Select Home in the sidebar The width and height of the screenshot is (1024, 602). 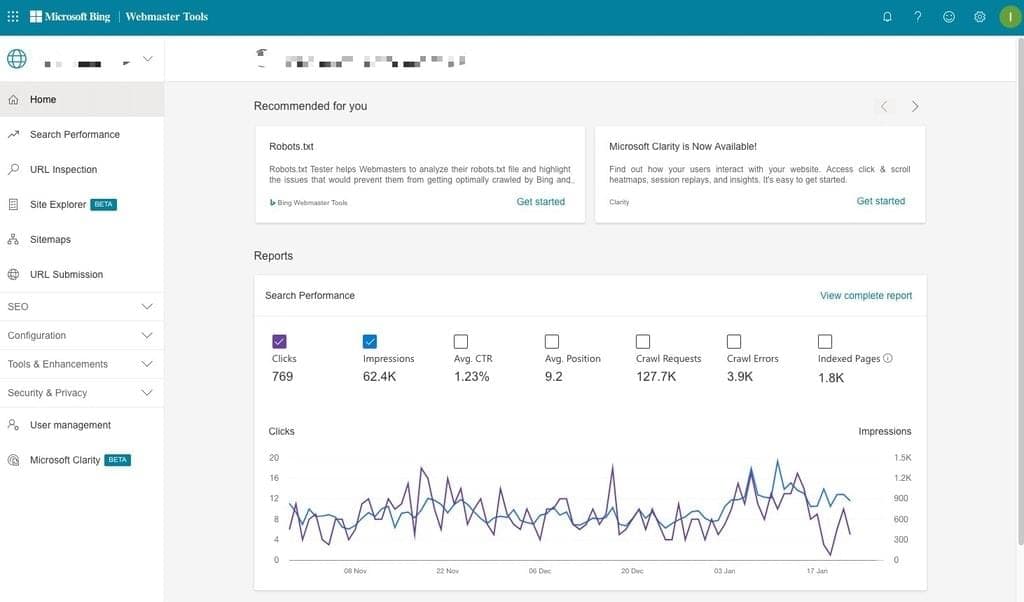point(82,99)
